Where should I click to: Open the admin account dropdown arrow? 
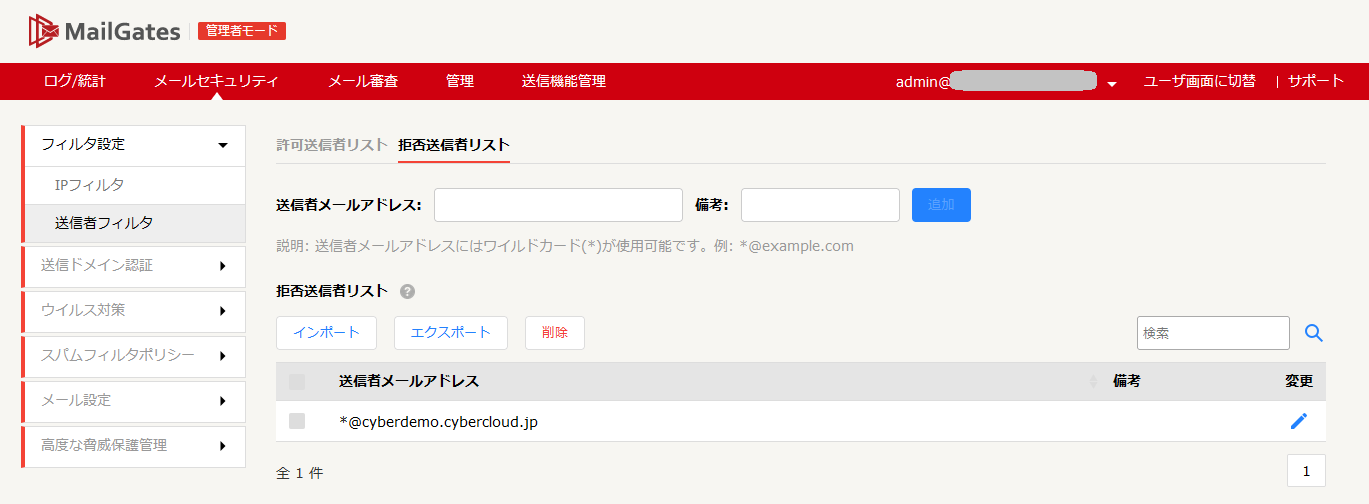(1112, 83)
